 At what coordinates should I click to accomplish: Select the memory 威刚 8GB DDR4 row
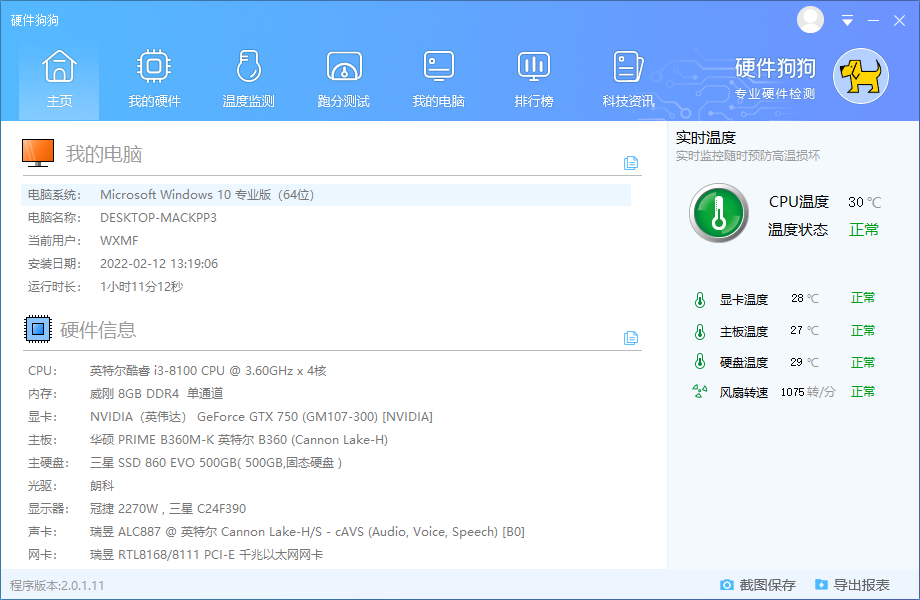[x=126, y=394]
